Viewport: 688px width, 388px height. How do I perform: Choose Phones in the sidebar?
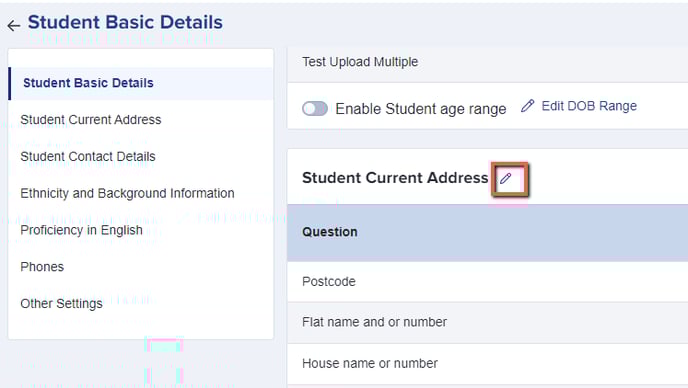tap(141, 267)
